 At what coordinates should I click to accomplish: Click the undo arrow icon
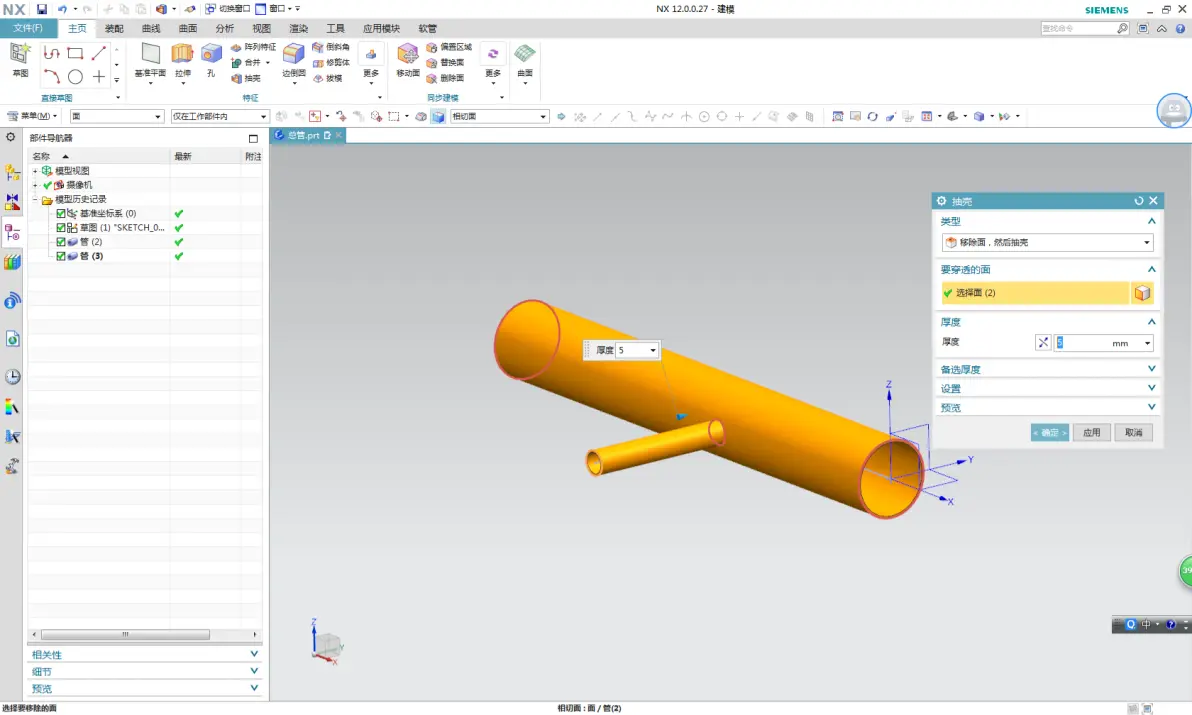62,9
